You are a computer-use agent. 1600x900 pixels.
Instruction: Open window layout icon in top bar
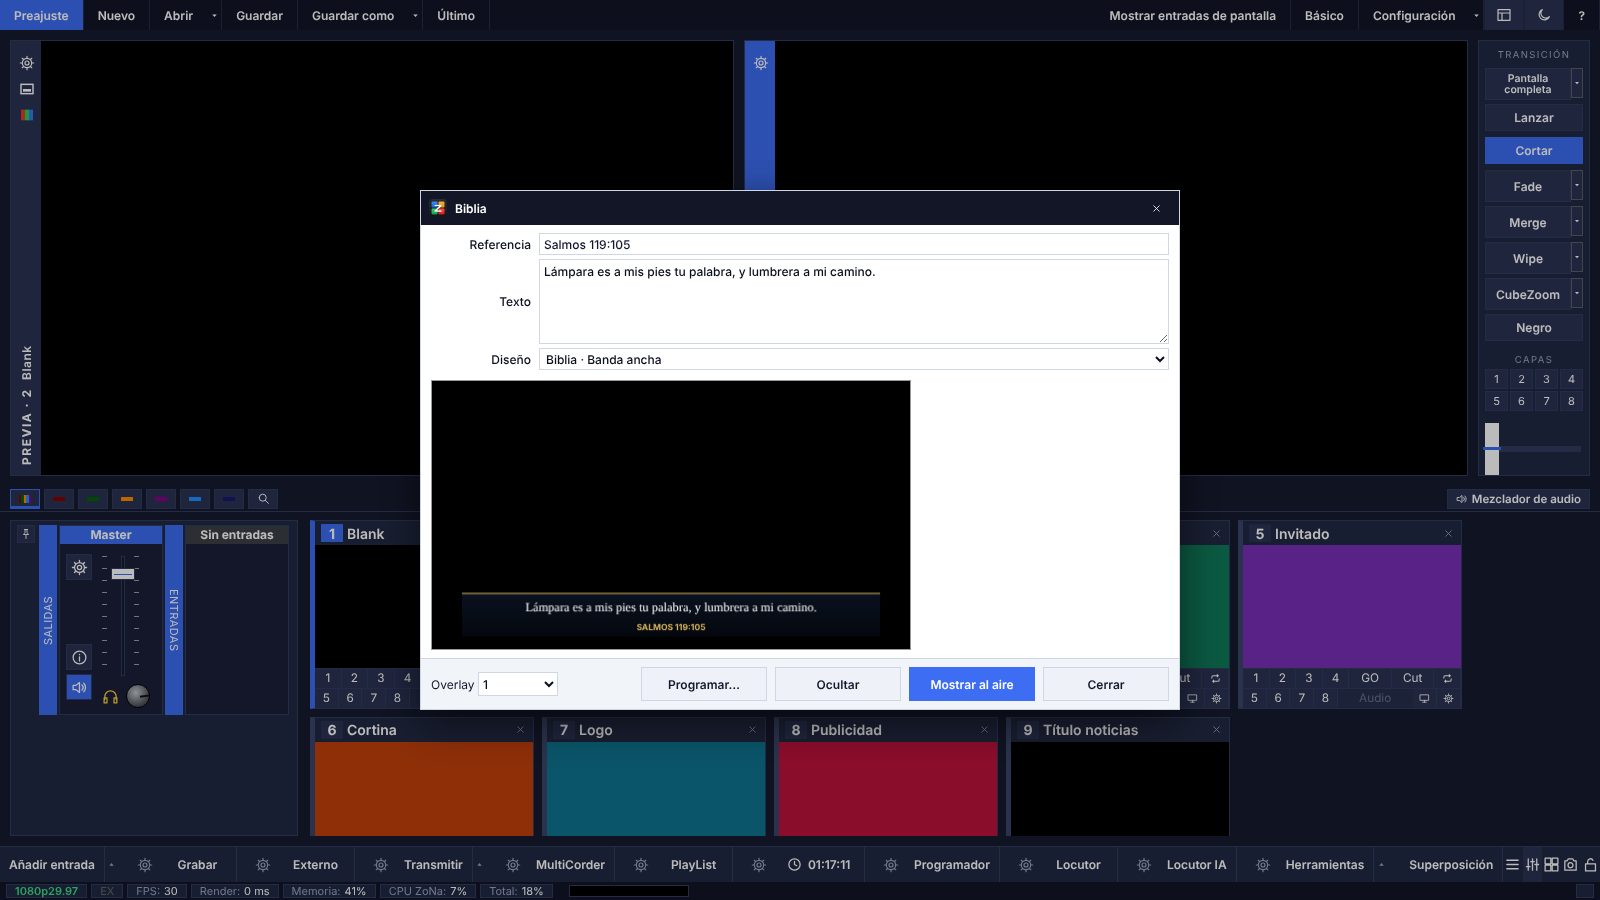[1503, 15]
